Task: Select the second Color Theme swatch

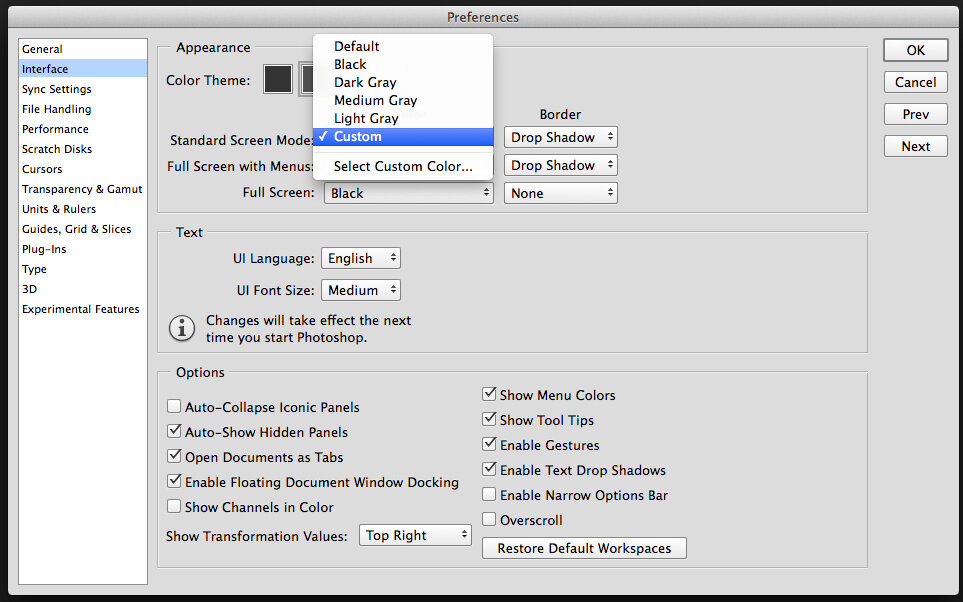Action: tap(306, 79)
